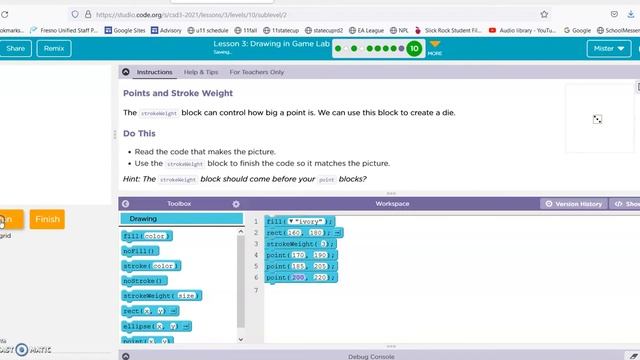Select current level 10 progress bubble
This screenshot has height=360, width=640.
(x=414, y=49)
